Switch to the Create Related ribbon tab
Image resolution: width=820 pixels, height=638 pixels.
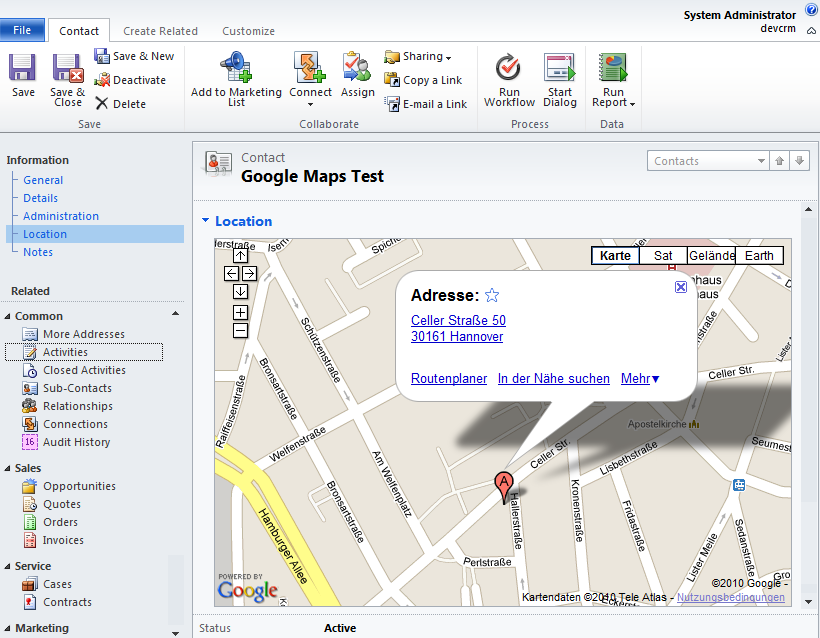point(160,30)
